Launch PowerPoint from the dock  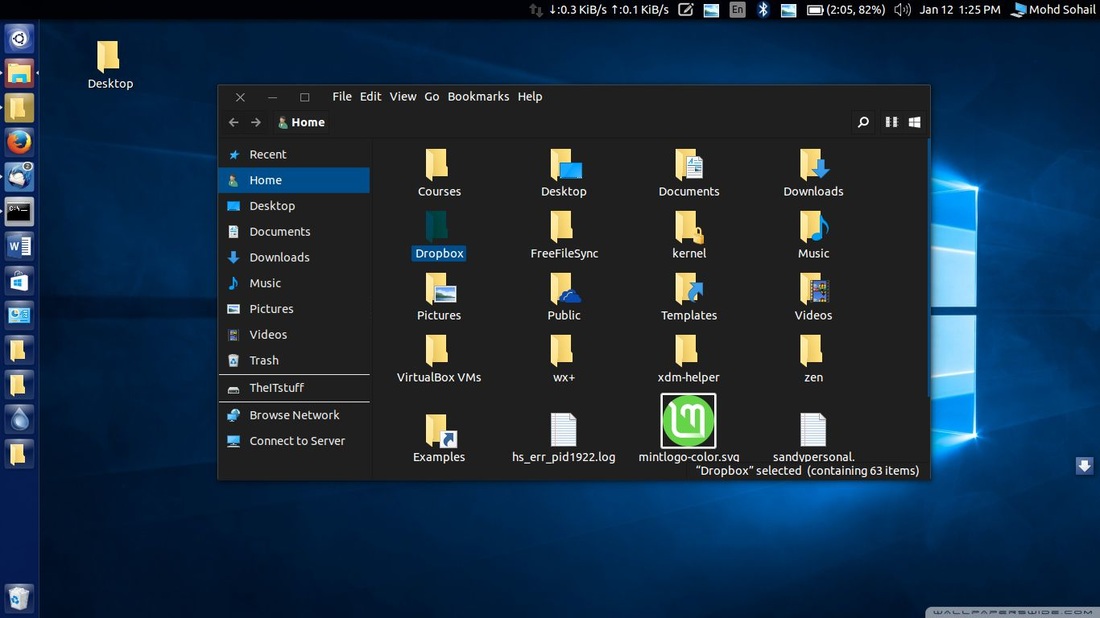pyautogui.click(x=19, y=315)
